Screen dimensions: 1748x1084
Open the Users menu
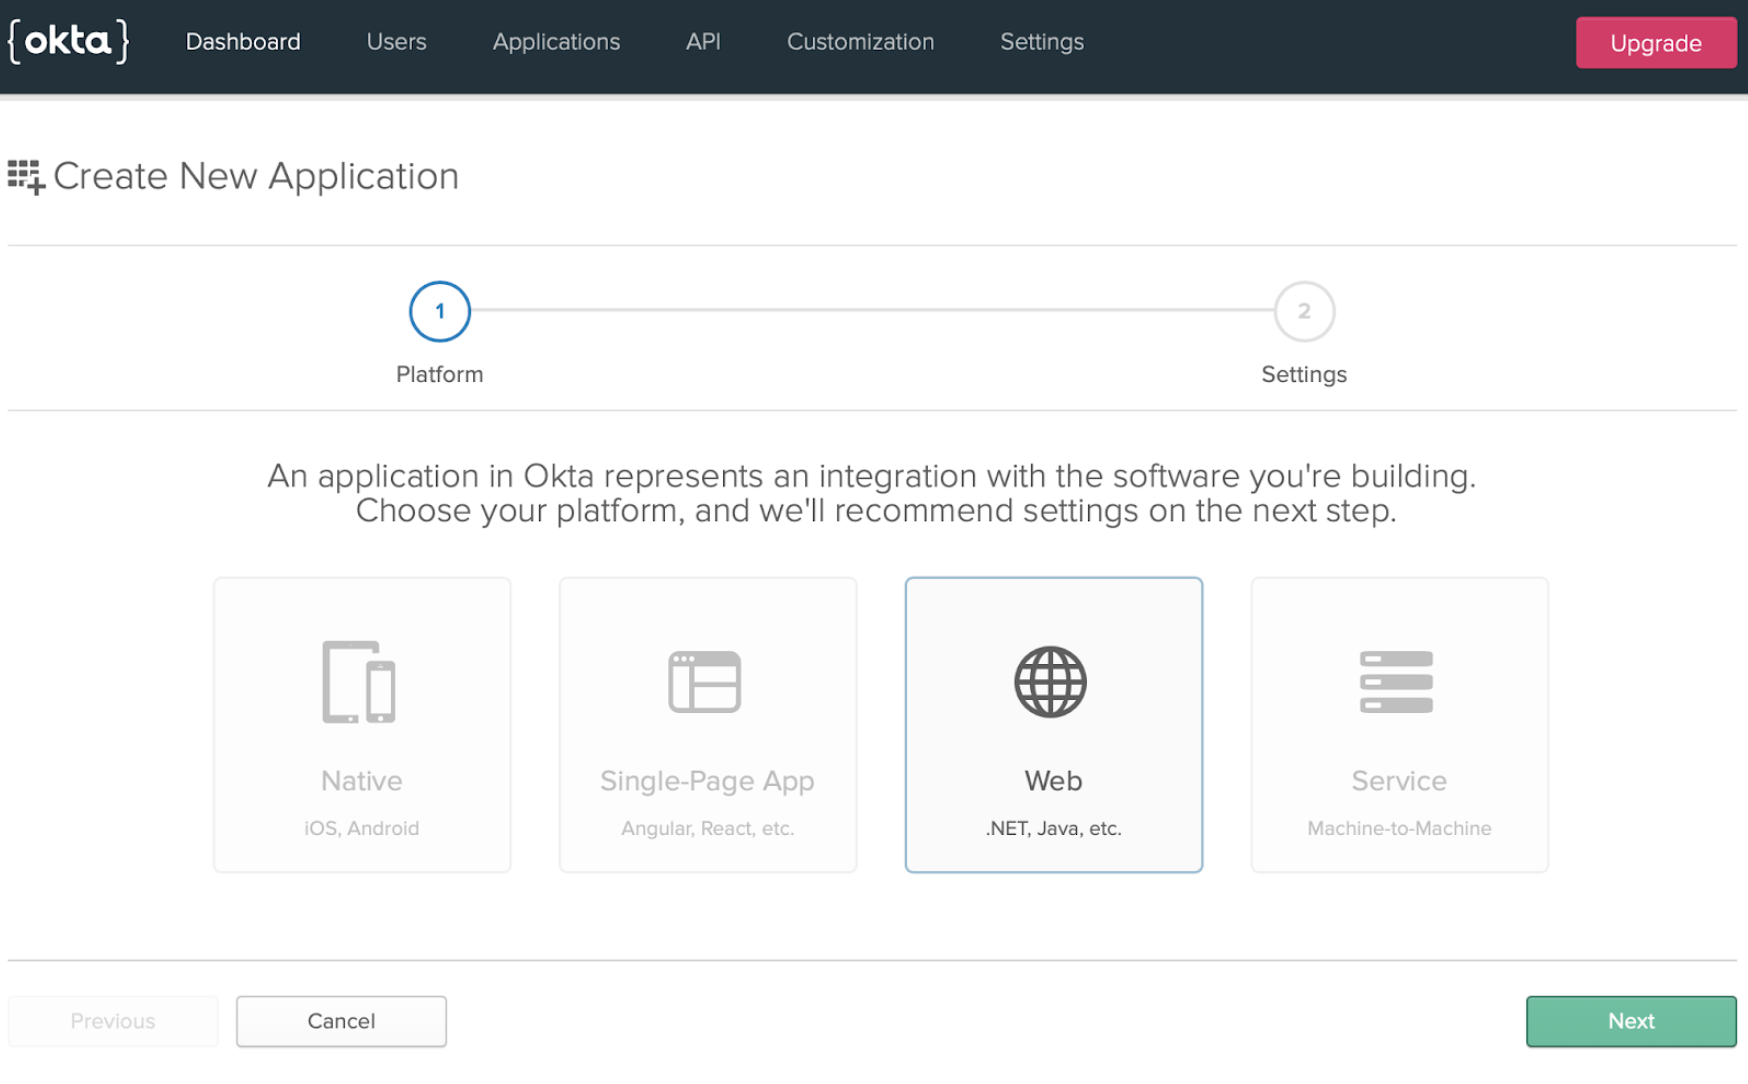click(396, 42)
